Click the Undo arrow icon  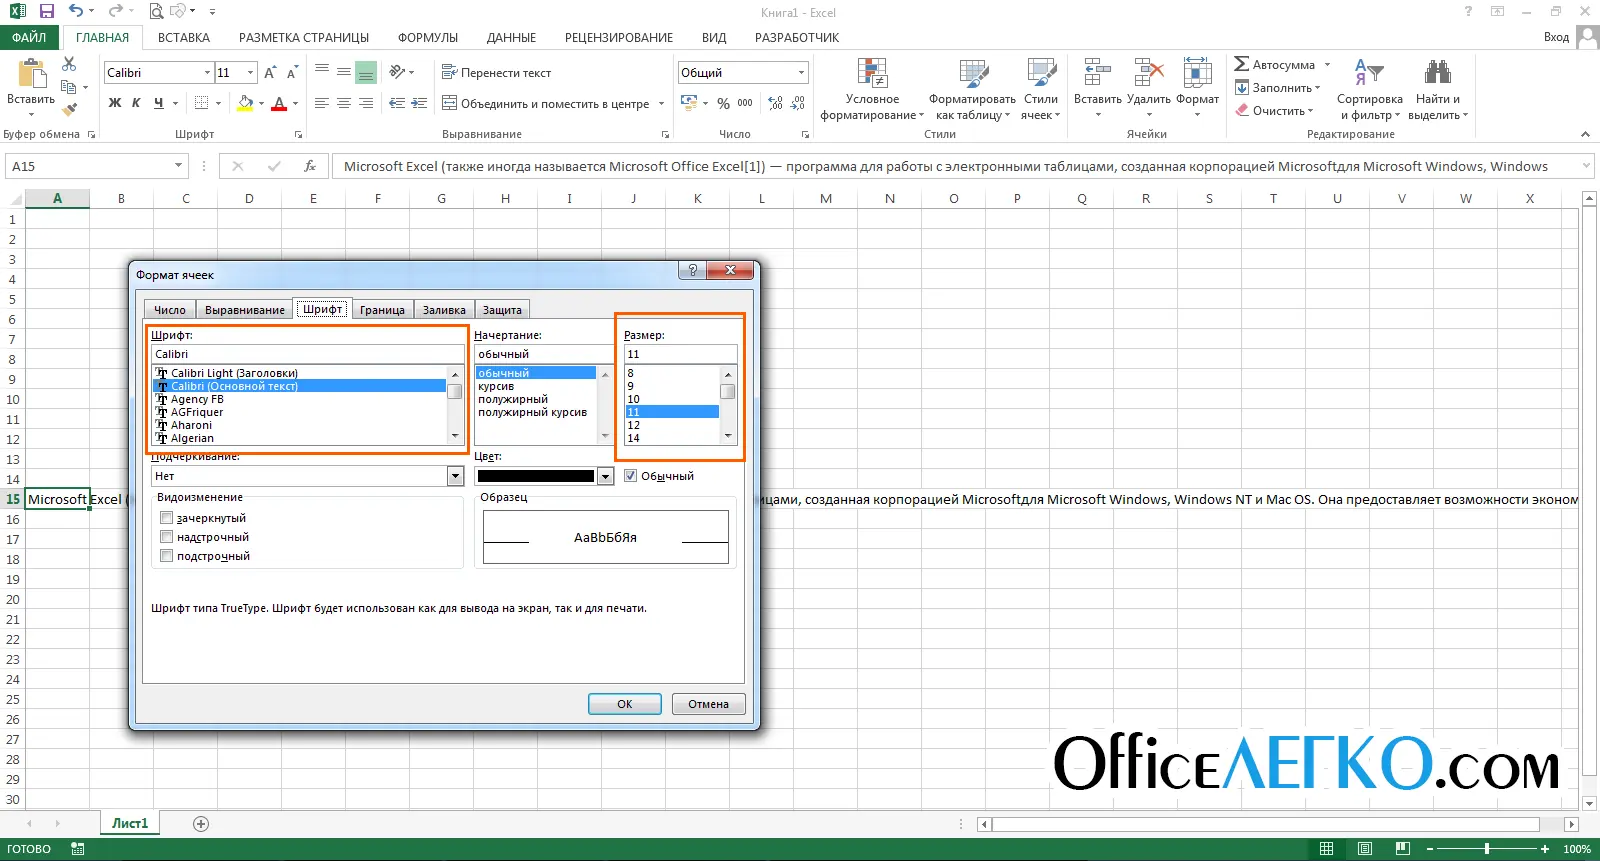click(76, 12)
